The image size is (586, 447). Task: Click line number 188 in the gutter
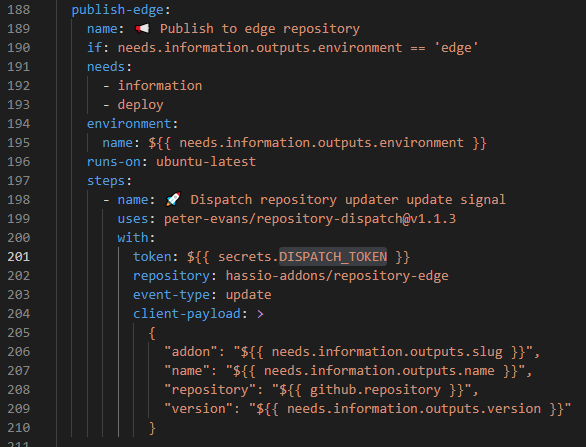pos(19,9)
